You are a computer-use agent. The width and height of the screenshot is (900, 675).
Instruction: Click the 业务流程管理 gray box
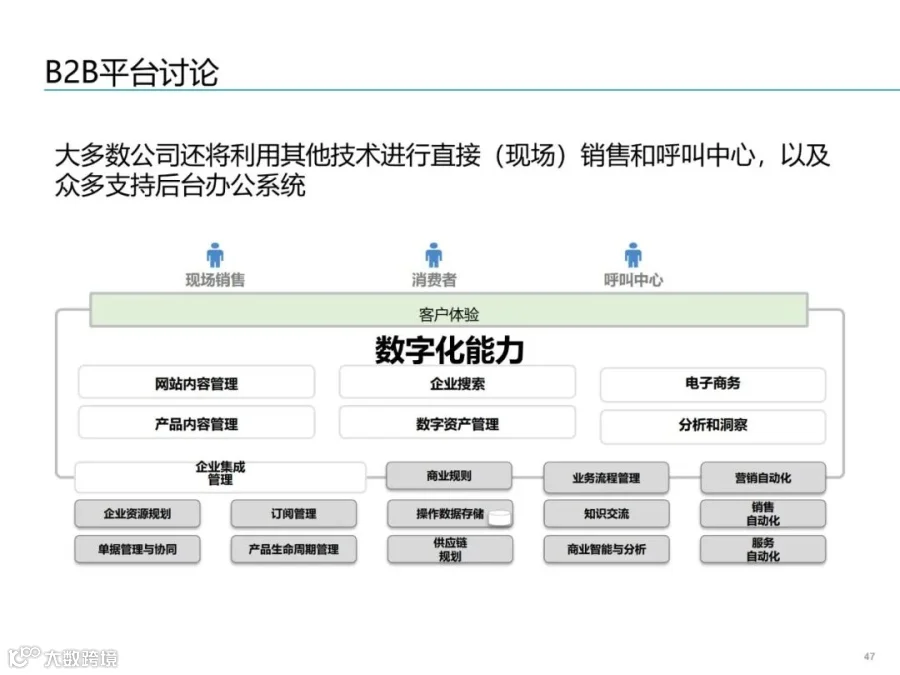[606, 478]
